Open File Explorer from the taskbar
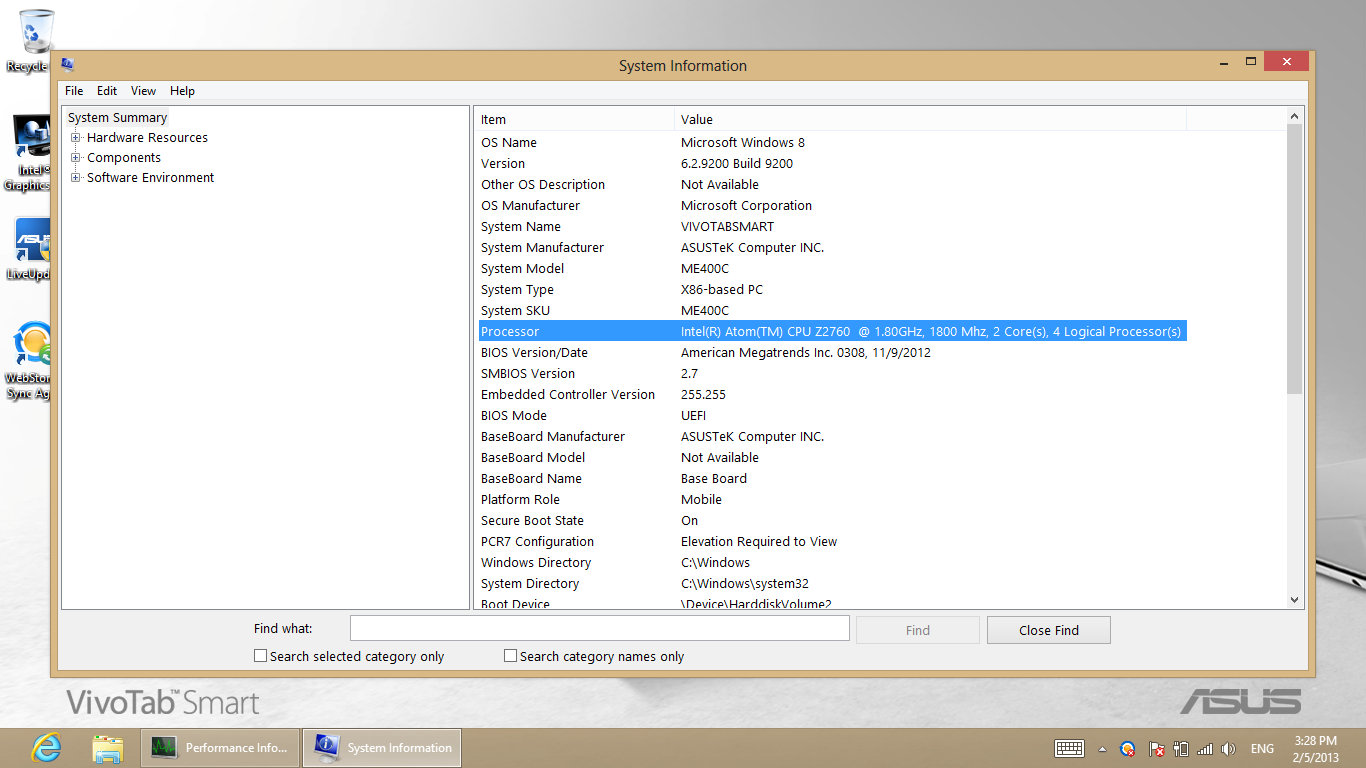Viewport: 1366px width, 768px height. pyautogui.click(x=107, y=747)
